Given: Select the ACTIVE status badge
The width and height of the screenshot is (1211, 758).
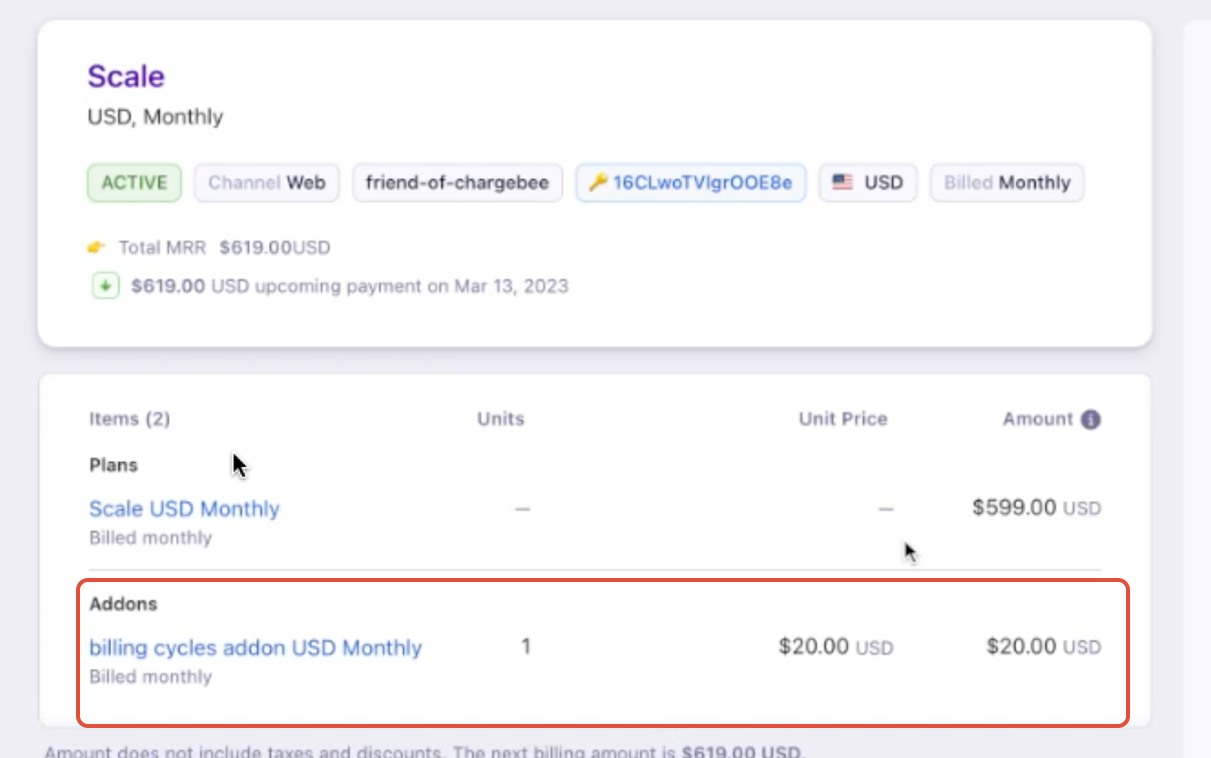Looking at the screenshot, I should click(x=135, y=183).
